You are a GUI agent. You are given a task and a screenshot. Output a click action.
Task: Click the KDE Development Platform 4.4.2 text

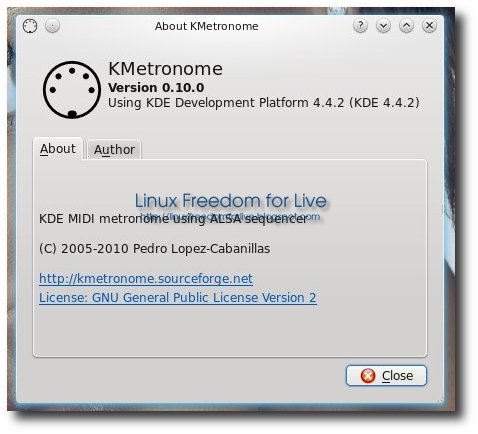coord(264,102)
